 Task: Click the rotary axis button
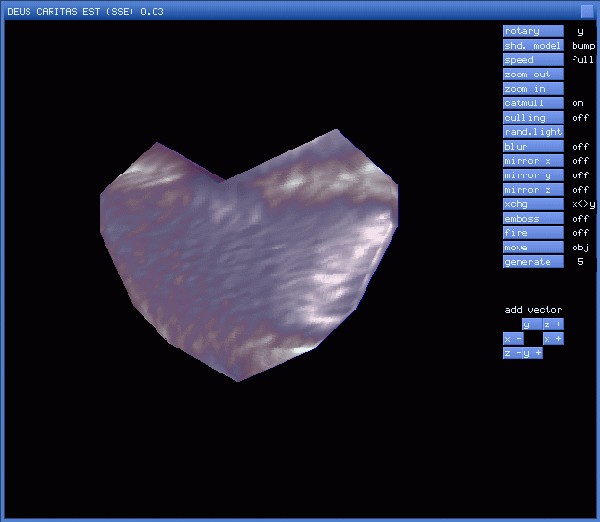[x=533, y=31]
